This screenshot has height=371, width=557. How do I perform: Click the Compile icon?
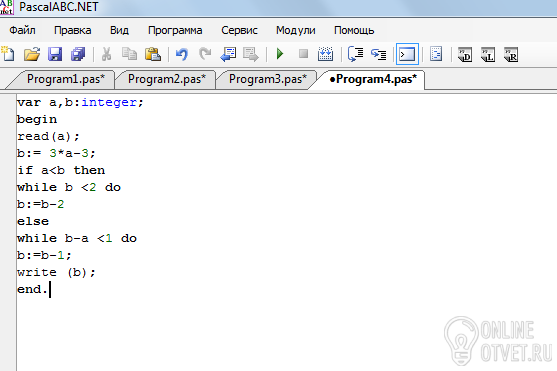tap(325, 54)
